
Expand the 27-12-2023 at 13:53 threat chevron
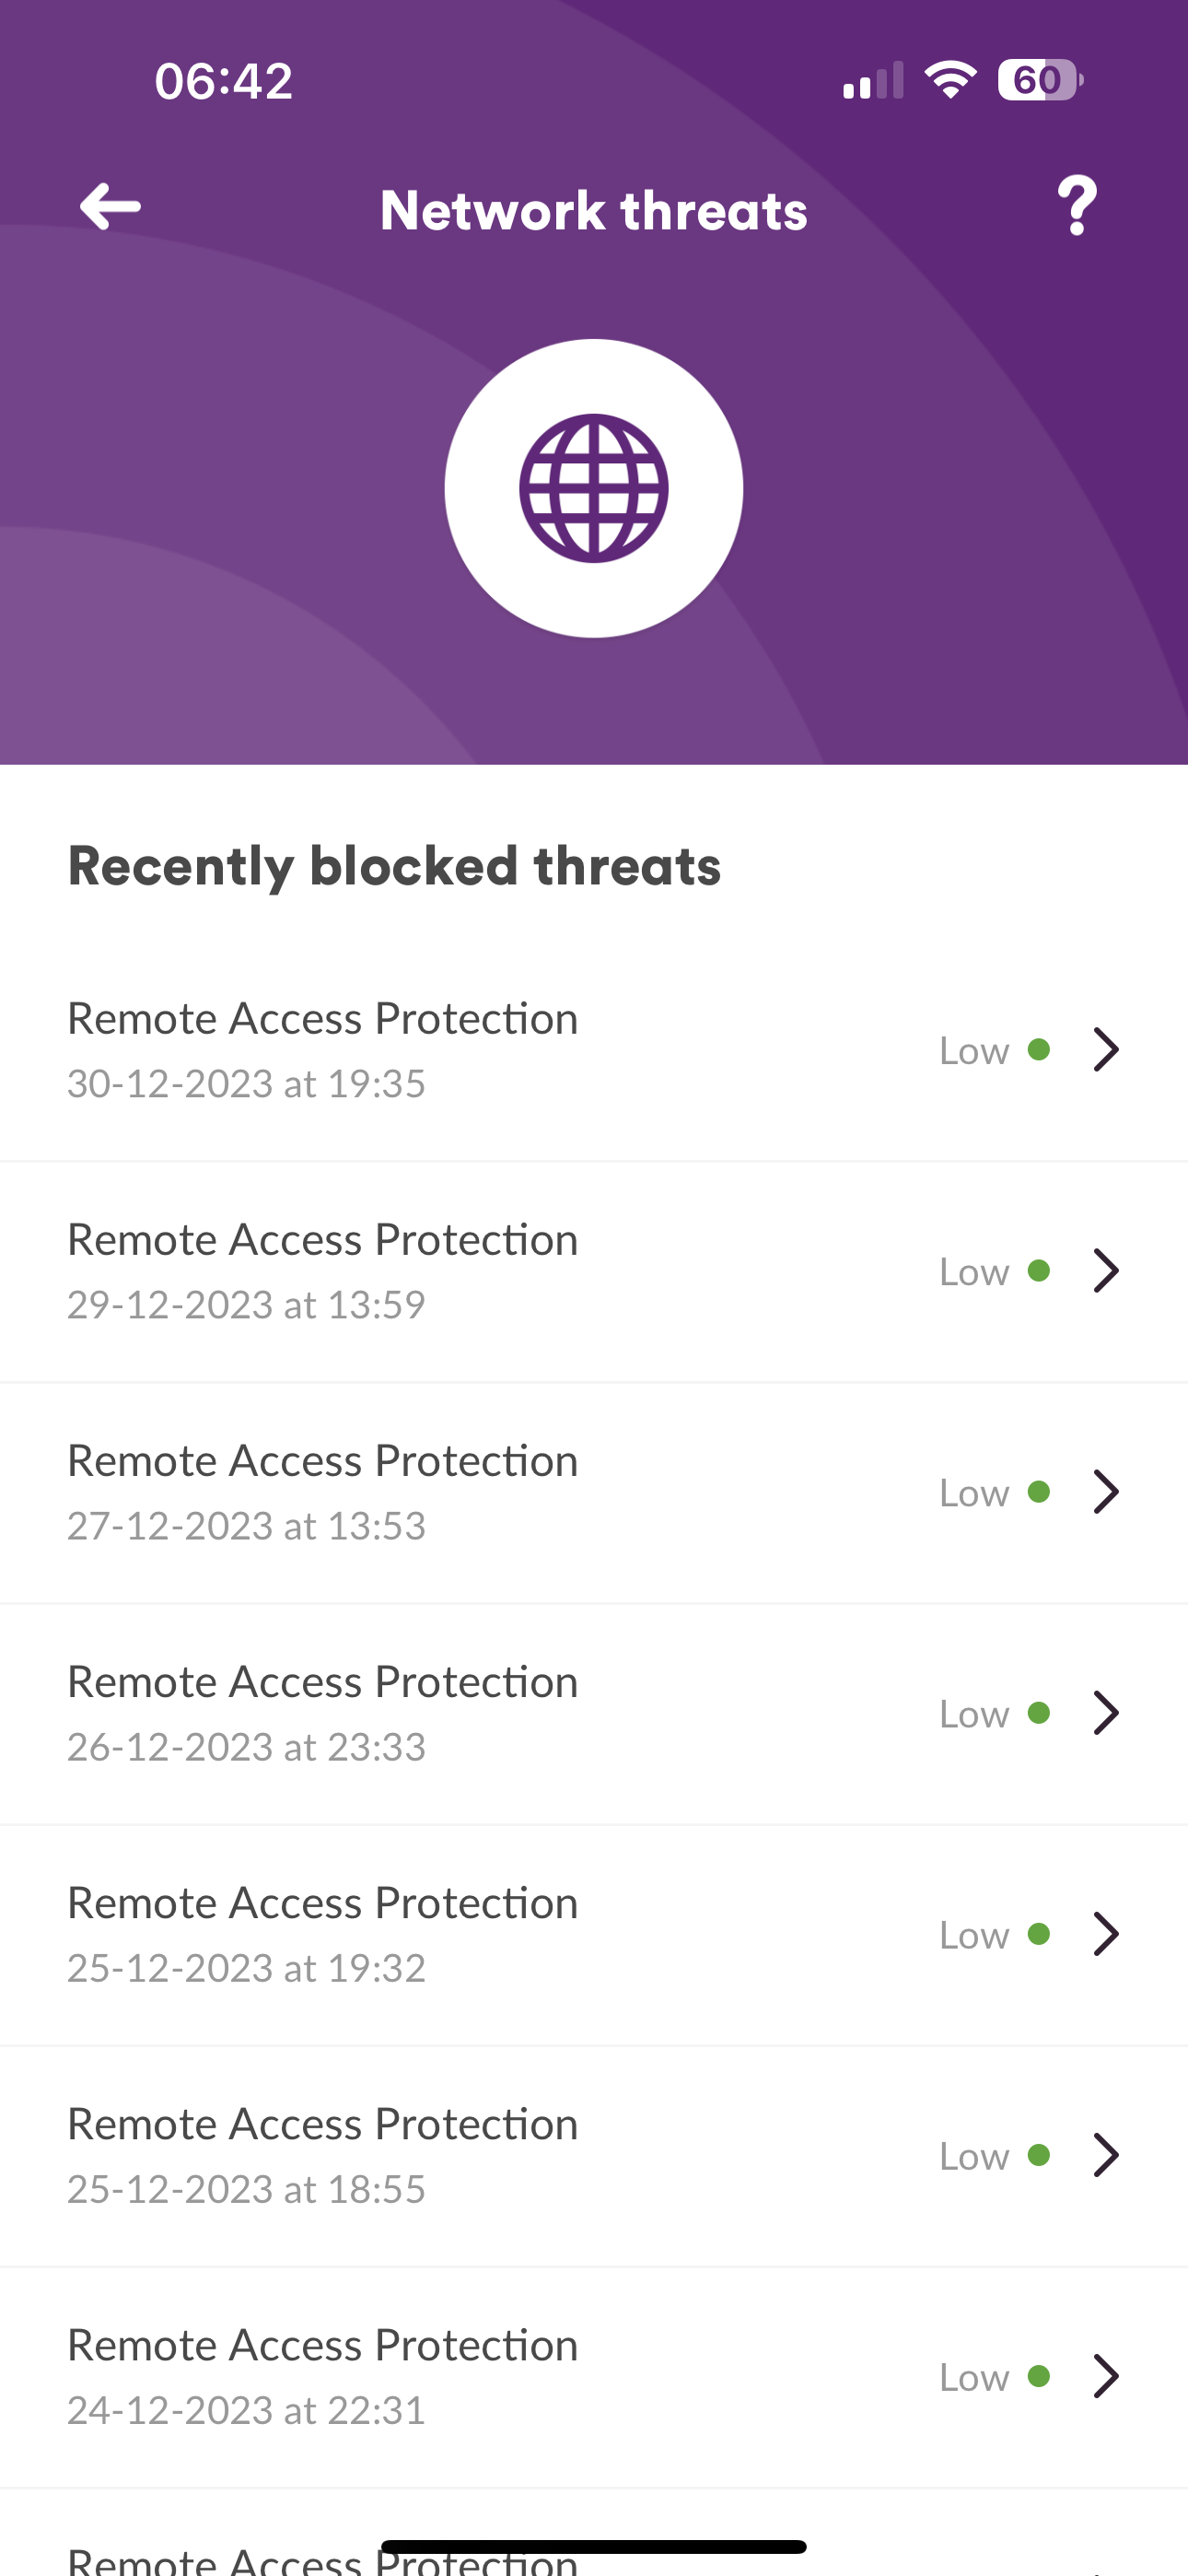tap(1106, 1492)
